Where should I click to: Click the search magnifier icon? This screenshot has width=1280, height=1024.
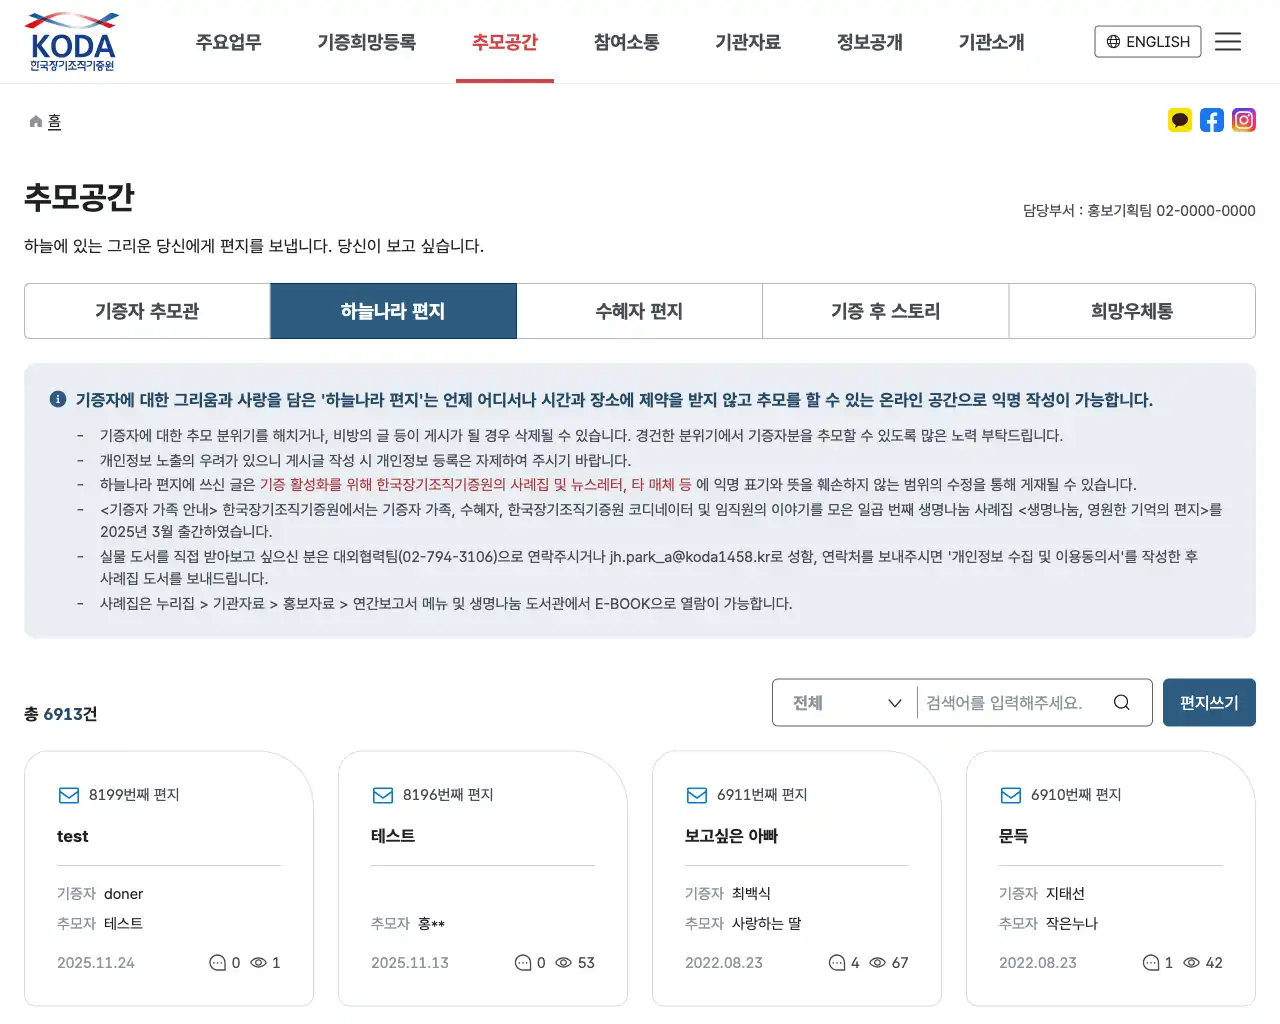click(x=1121, y=702)
